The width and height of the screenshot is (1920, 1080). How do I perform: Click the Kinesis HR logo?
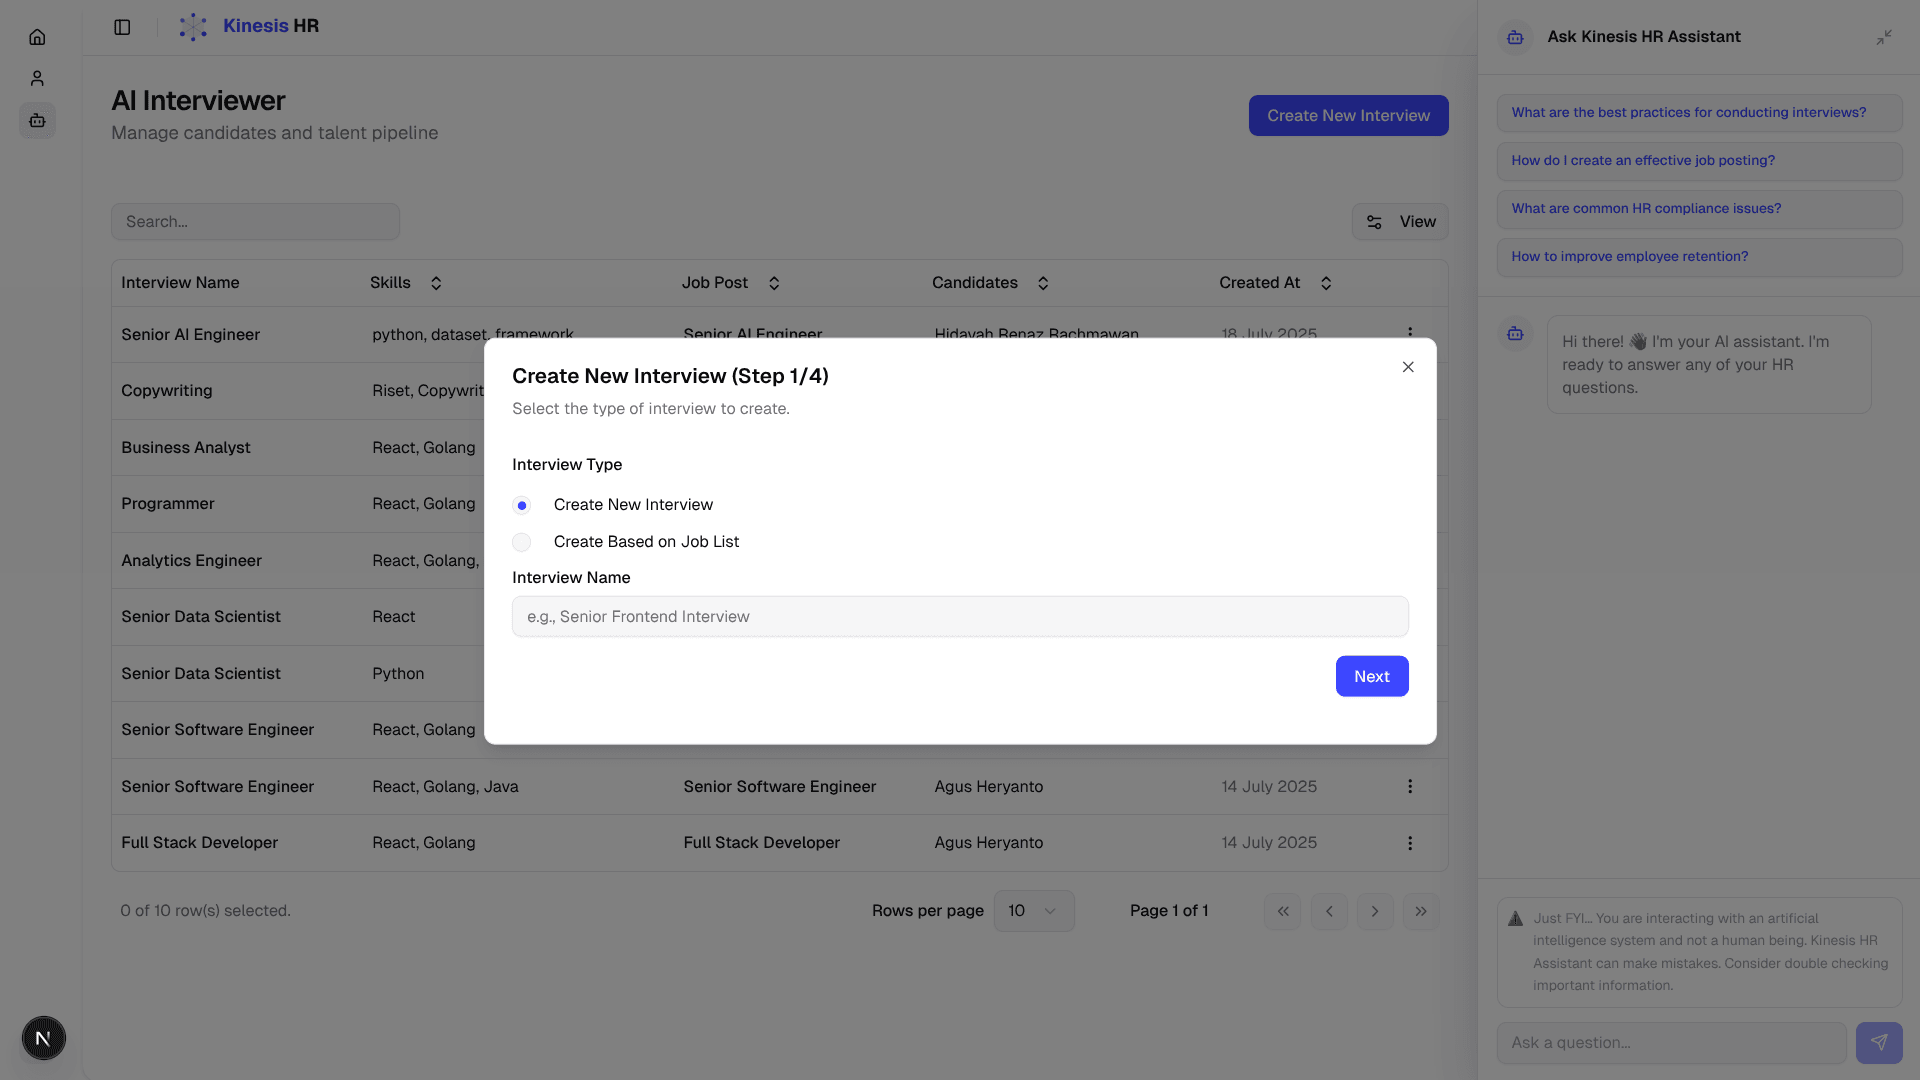coord(247,26)
